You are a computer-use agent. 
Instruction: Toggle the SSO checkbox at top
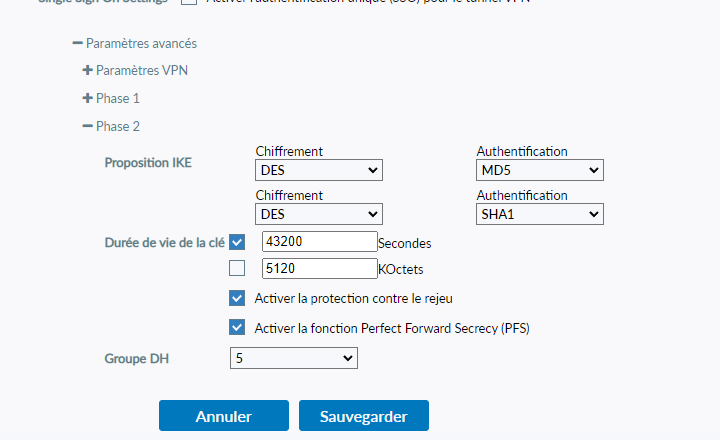click(x=189, y=2)
